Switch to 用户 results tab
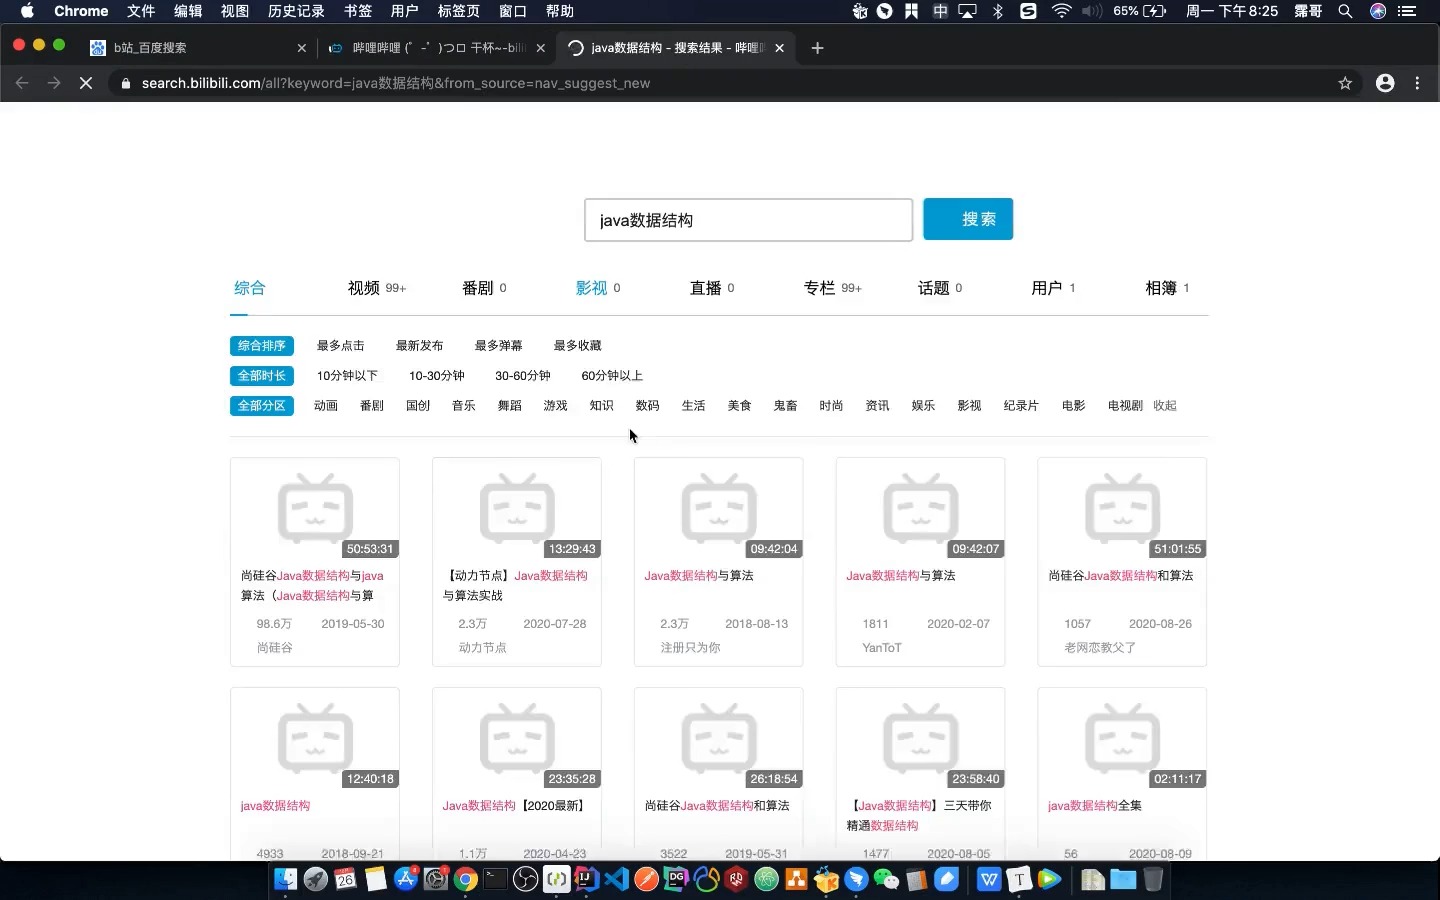This screenshot has width=1440, height=900. (x=1053, y=288)
